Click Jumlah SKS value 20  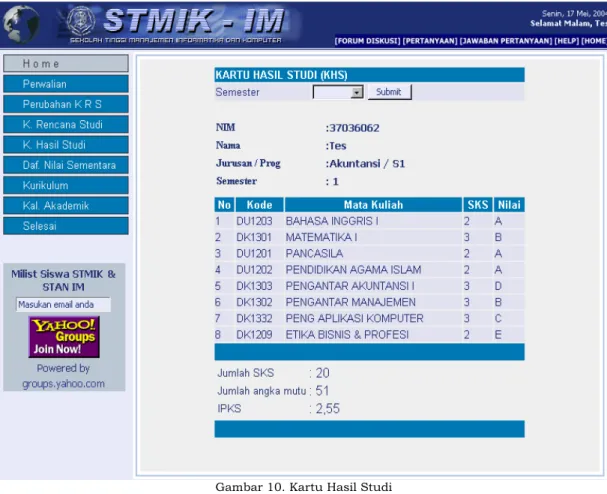[x=322, y=373]
